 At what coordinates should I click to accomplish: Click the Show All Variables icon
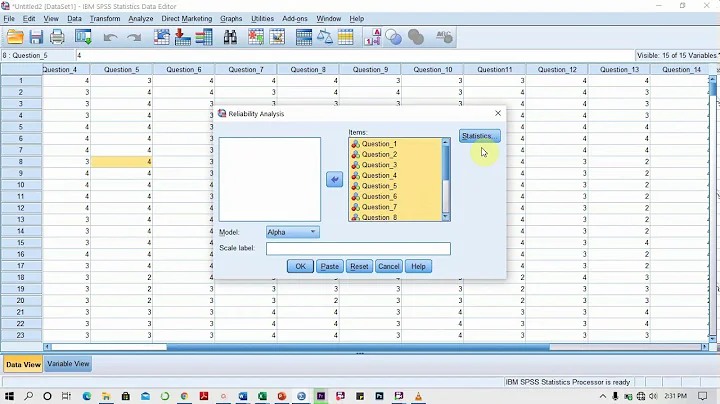[x=416, y=37]
